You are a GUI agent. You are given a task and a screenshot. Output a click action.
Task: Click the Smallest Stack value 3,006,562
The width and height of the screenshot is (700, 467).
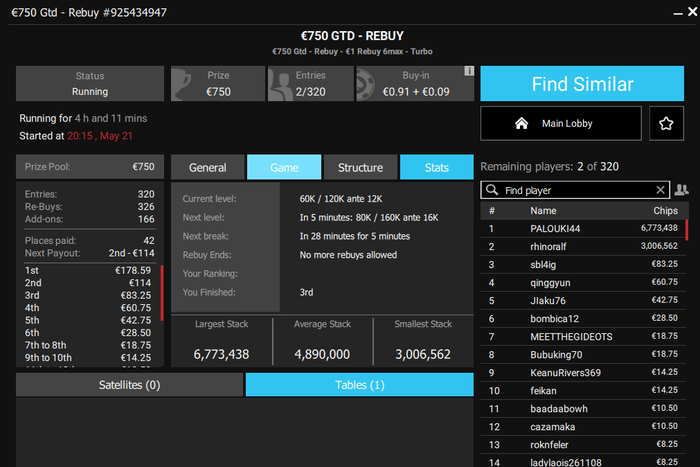(x=423, y=354)
